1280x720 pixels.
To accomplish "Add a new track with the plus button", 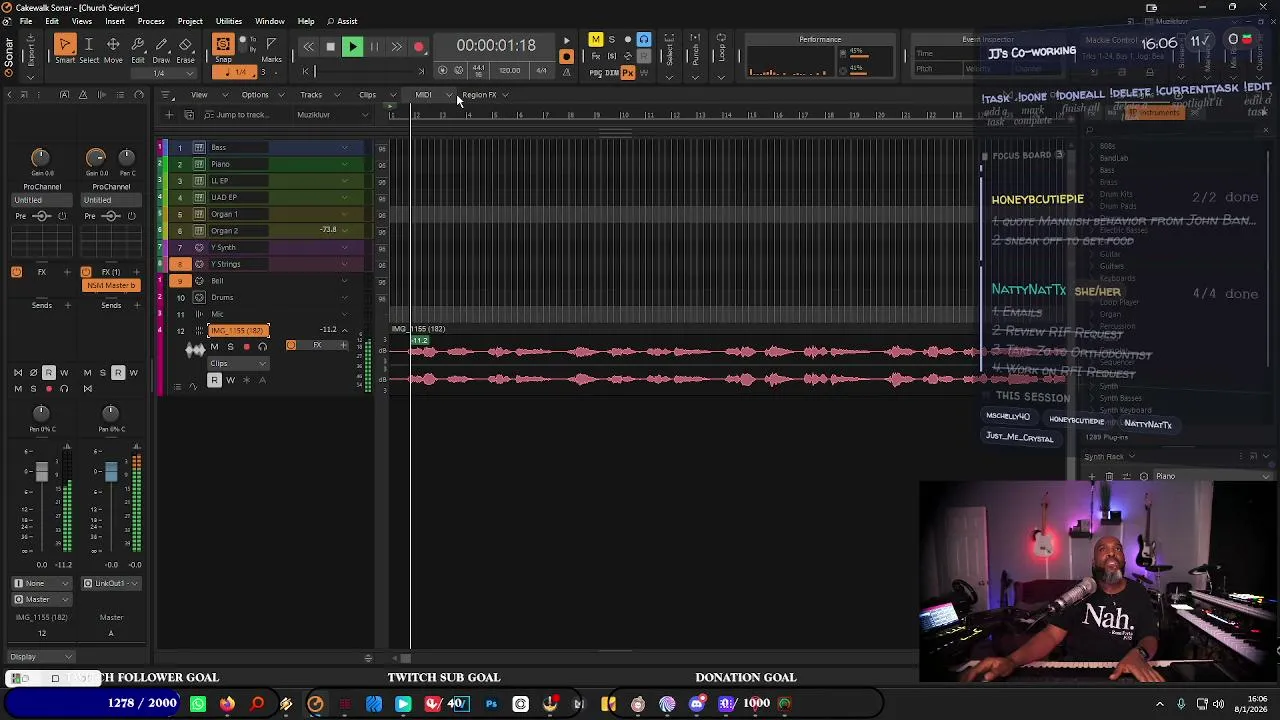I will (169, 115).
